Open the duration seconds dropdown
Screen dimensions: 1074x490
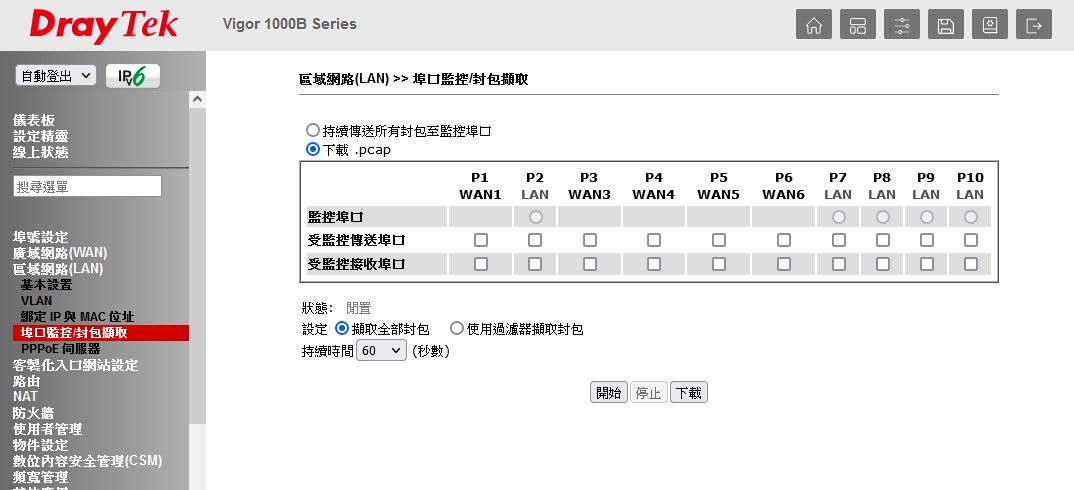click(x=382, y=351)
